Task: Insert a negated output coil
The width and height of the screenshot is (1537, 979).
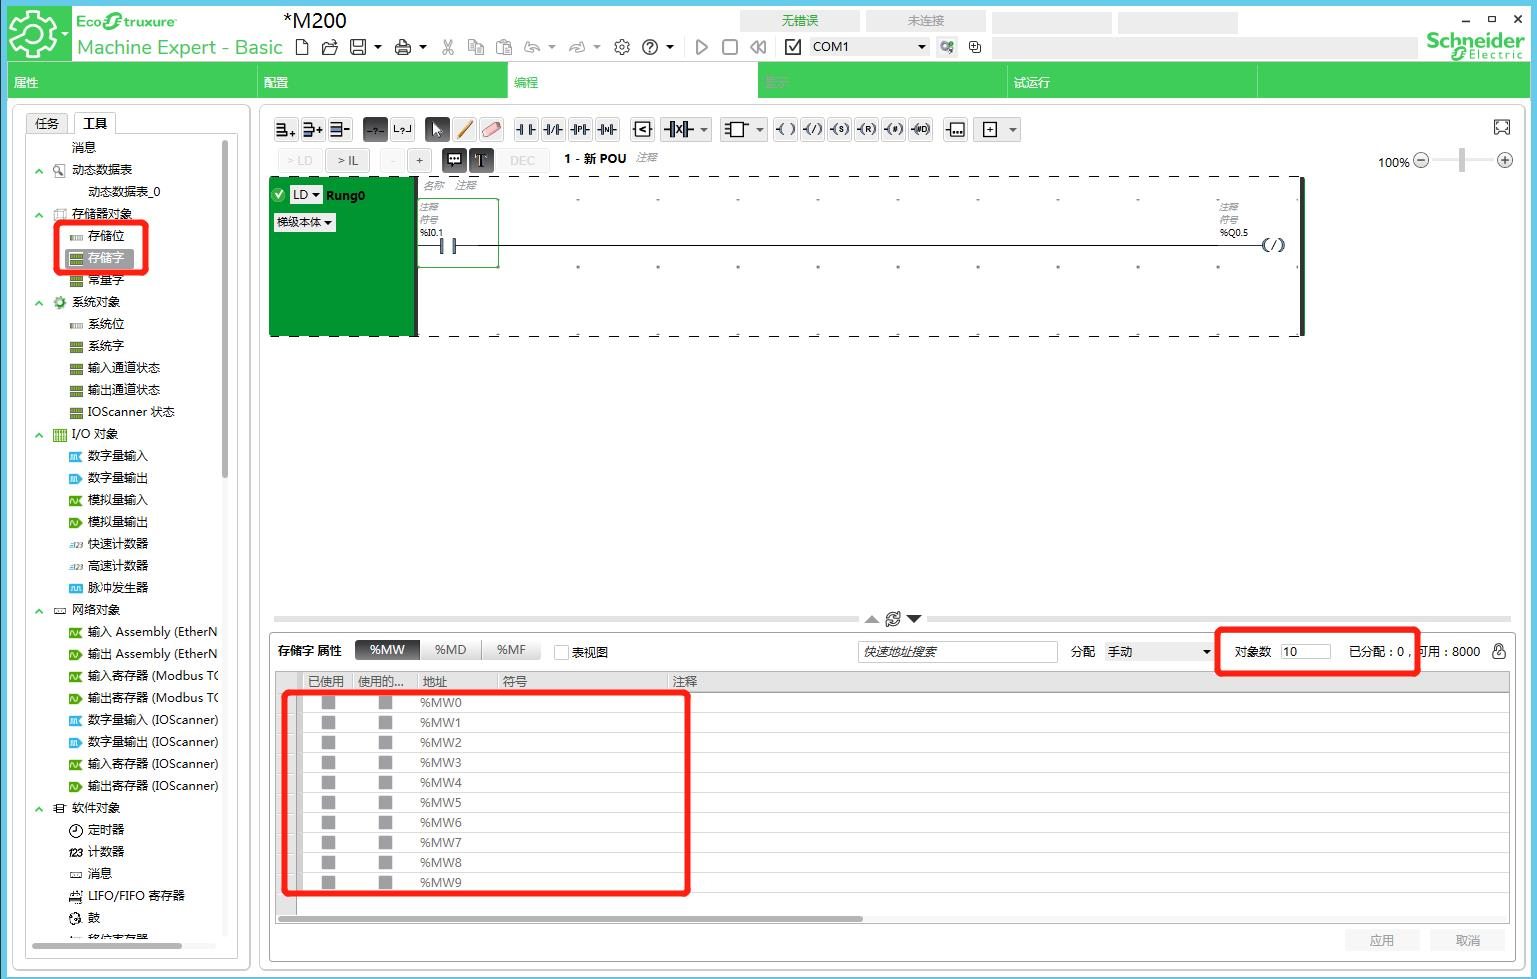Action: click(x=813, y=129)
